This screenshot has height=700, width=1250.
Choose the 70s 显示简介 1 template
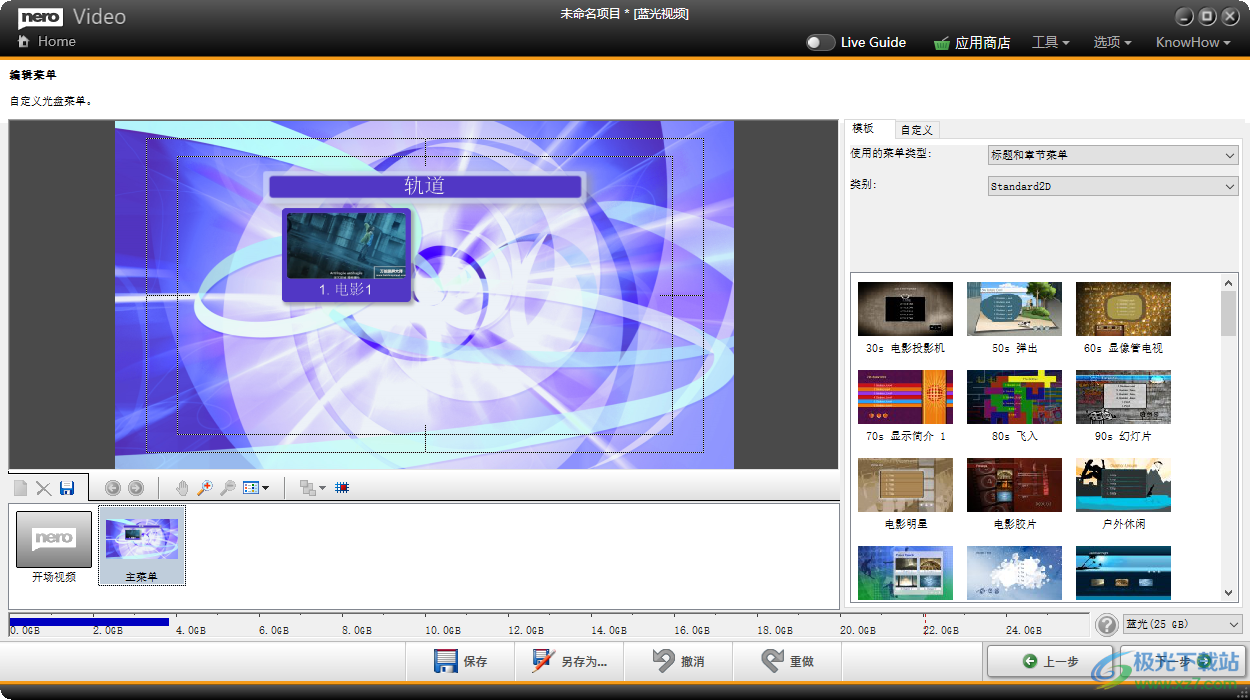(x=905, y=406)
